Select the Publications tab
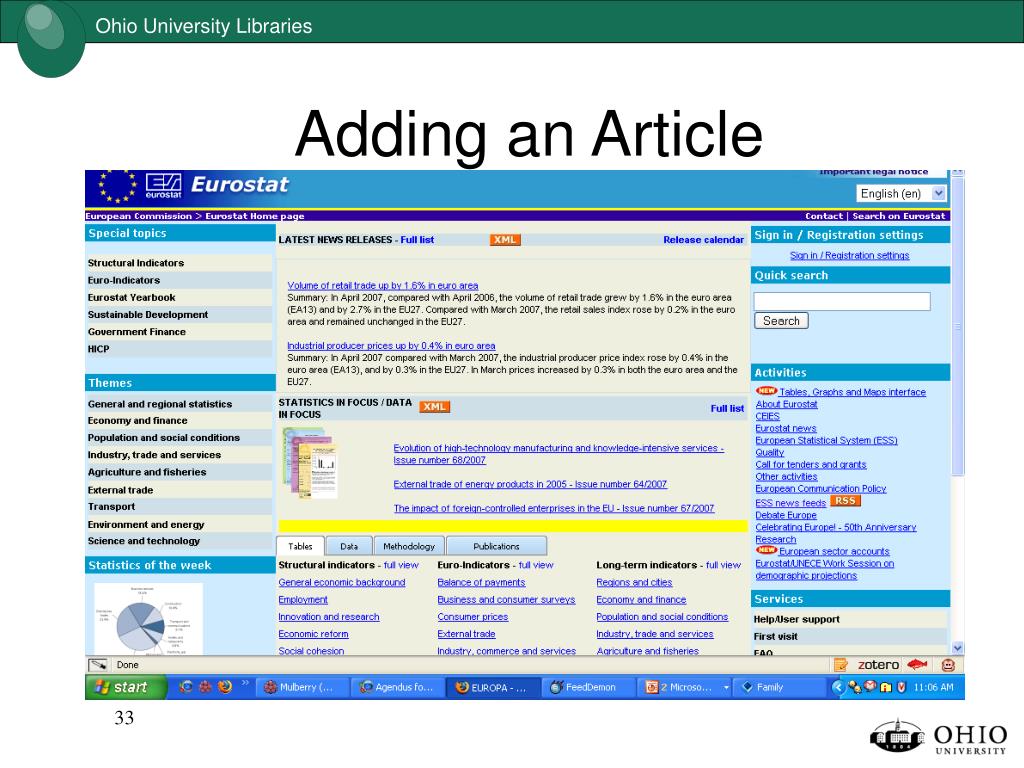 (496, 546)
